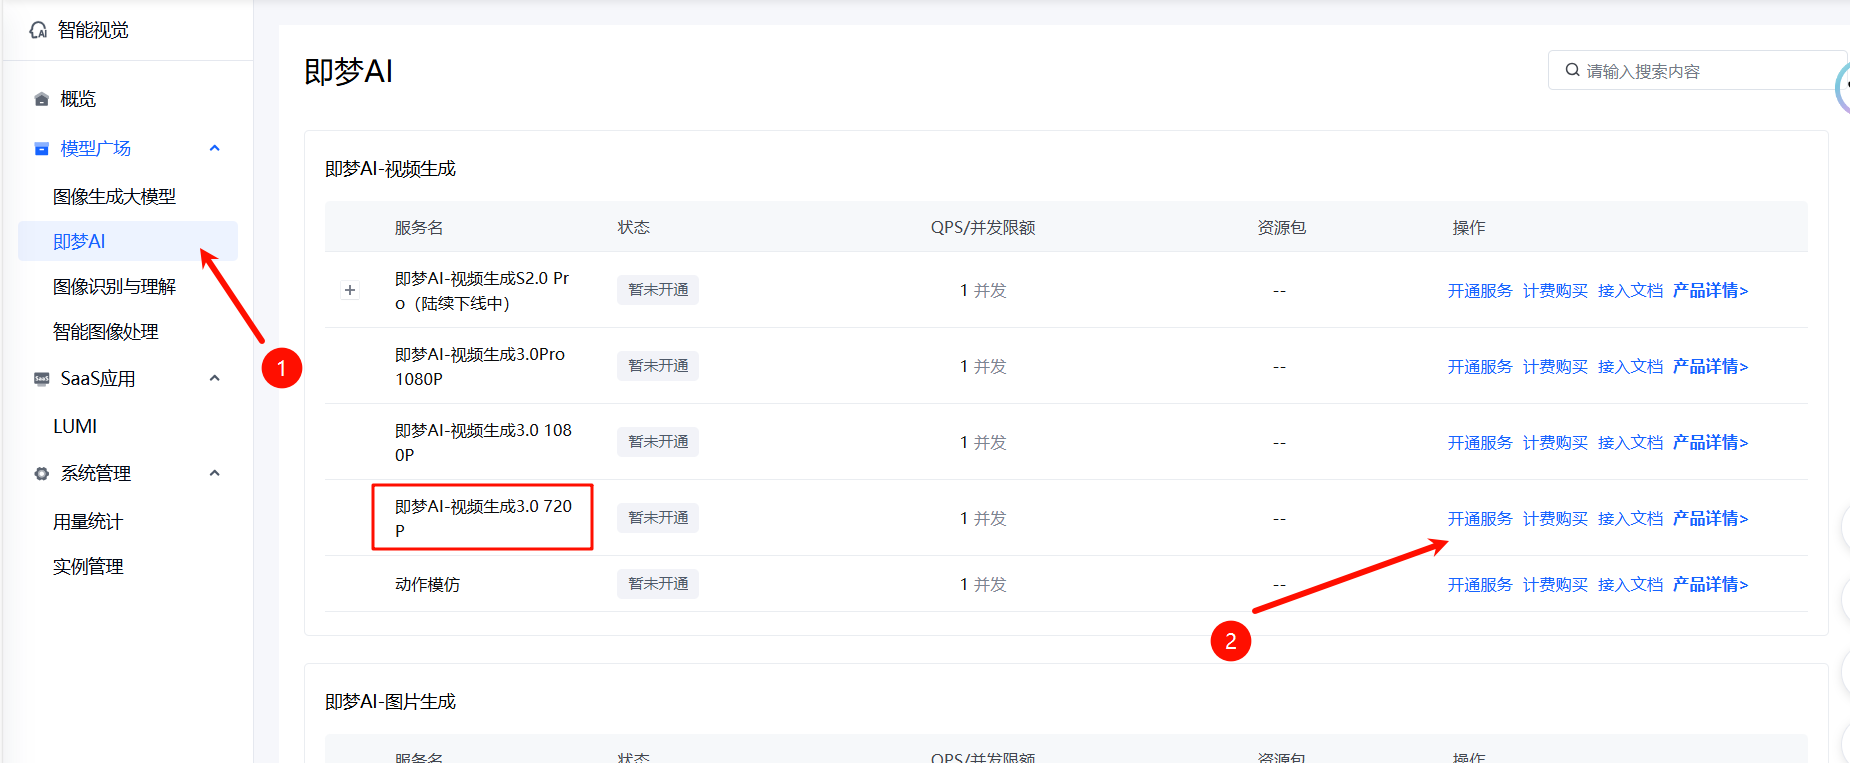Click 计费购买 for 视频生成3.0 1080P
Image resolution: width=1850 pixels, height=763 pixels.
[1555, 442]
